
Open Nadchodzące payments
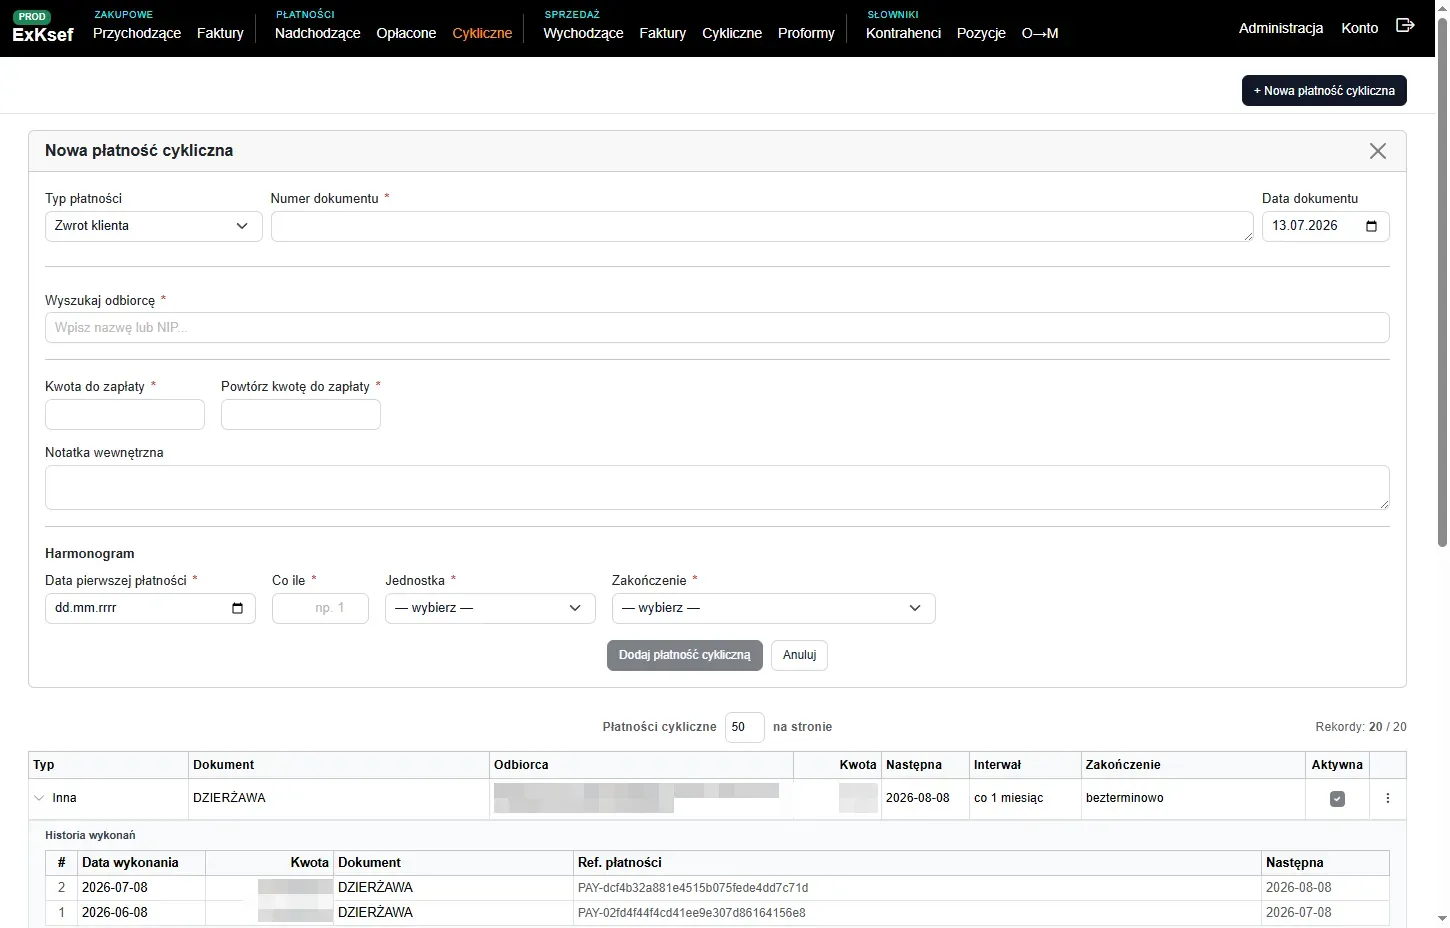pyautogui.click(x=318, y=33)
